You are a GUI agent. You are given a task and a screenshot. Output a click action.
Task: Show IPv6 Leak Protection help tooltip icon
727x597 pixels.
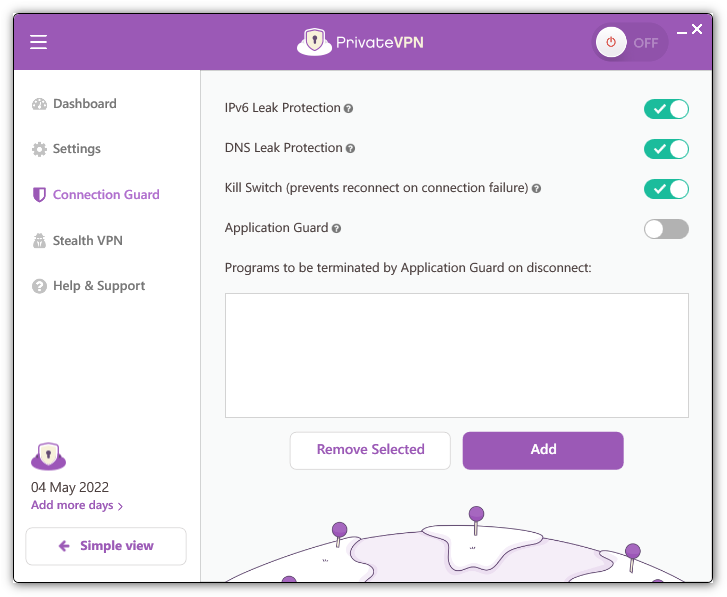point(348,108)
